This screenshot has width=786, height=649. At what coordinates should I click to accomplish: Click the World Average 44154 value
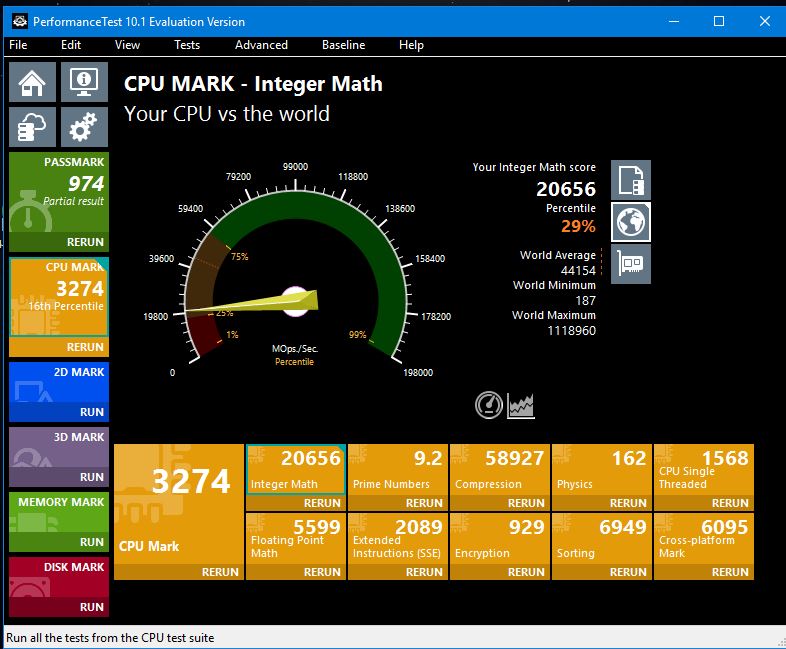pyautogui.click(x=578, y=271)
